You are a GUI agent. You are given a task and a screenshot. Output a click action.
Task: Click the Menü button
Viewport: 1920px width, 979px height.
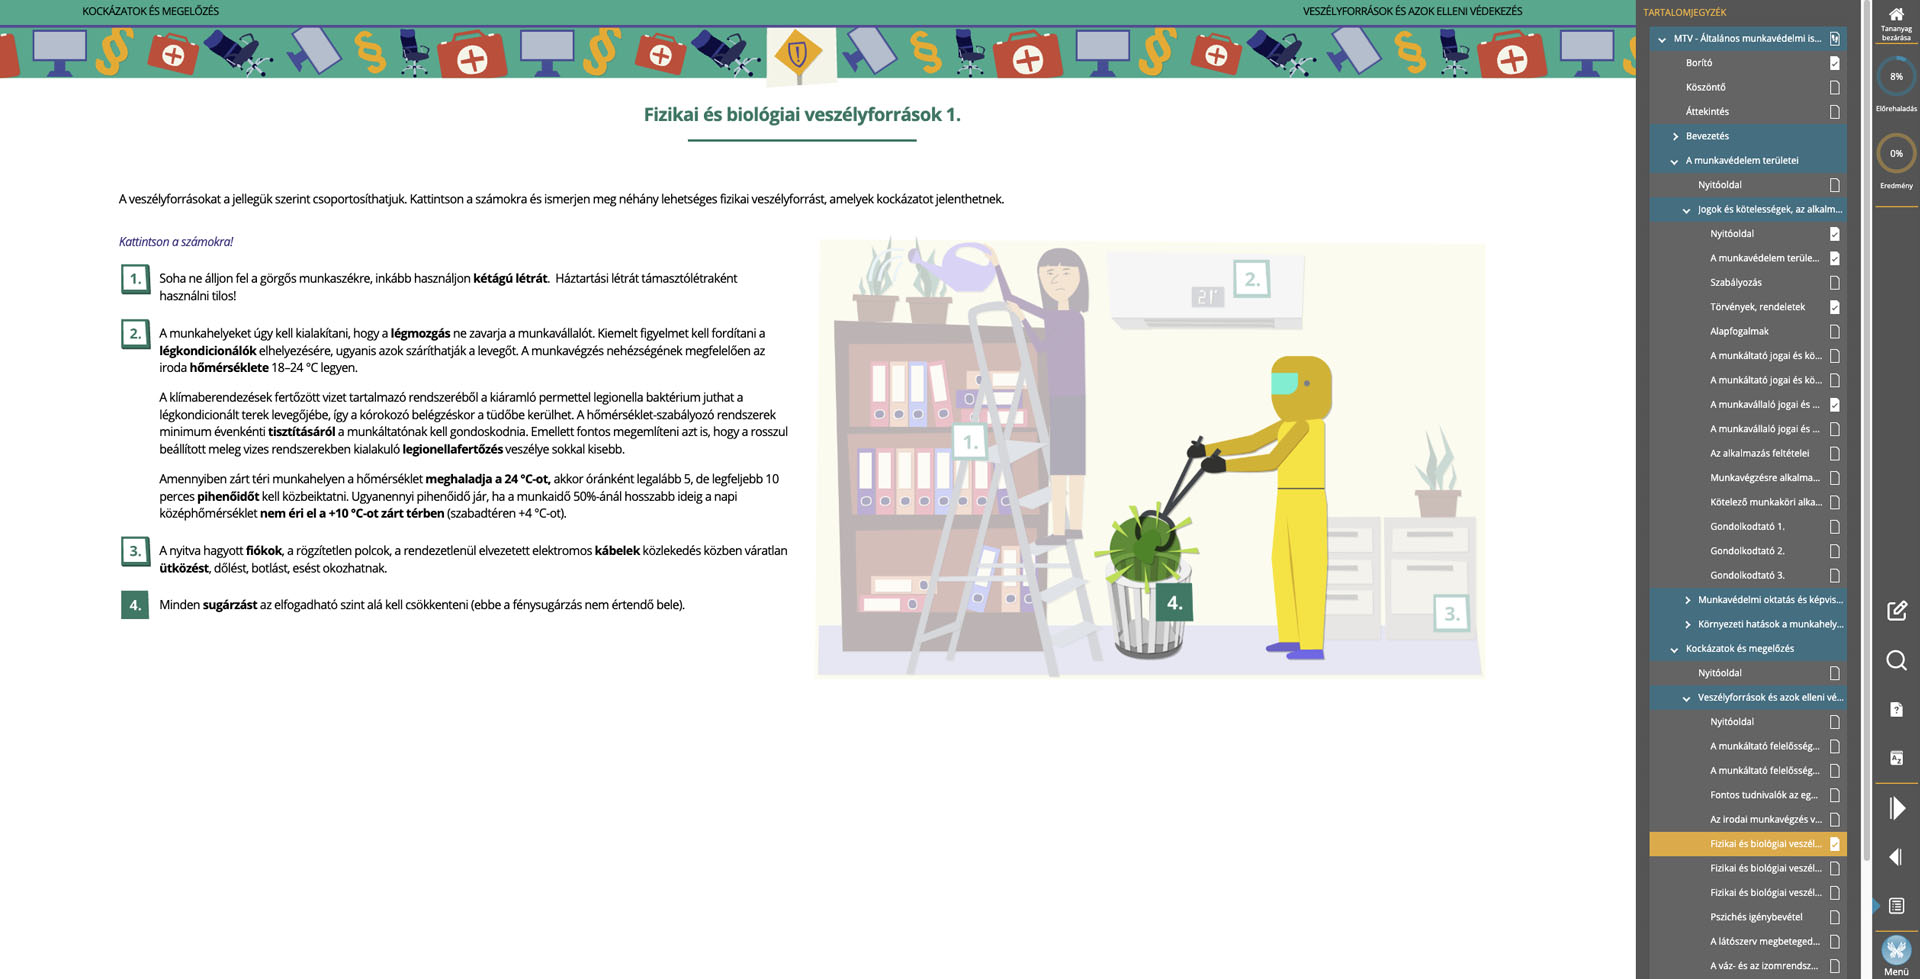(1896, 955)
